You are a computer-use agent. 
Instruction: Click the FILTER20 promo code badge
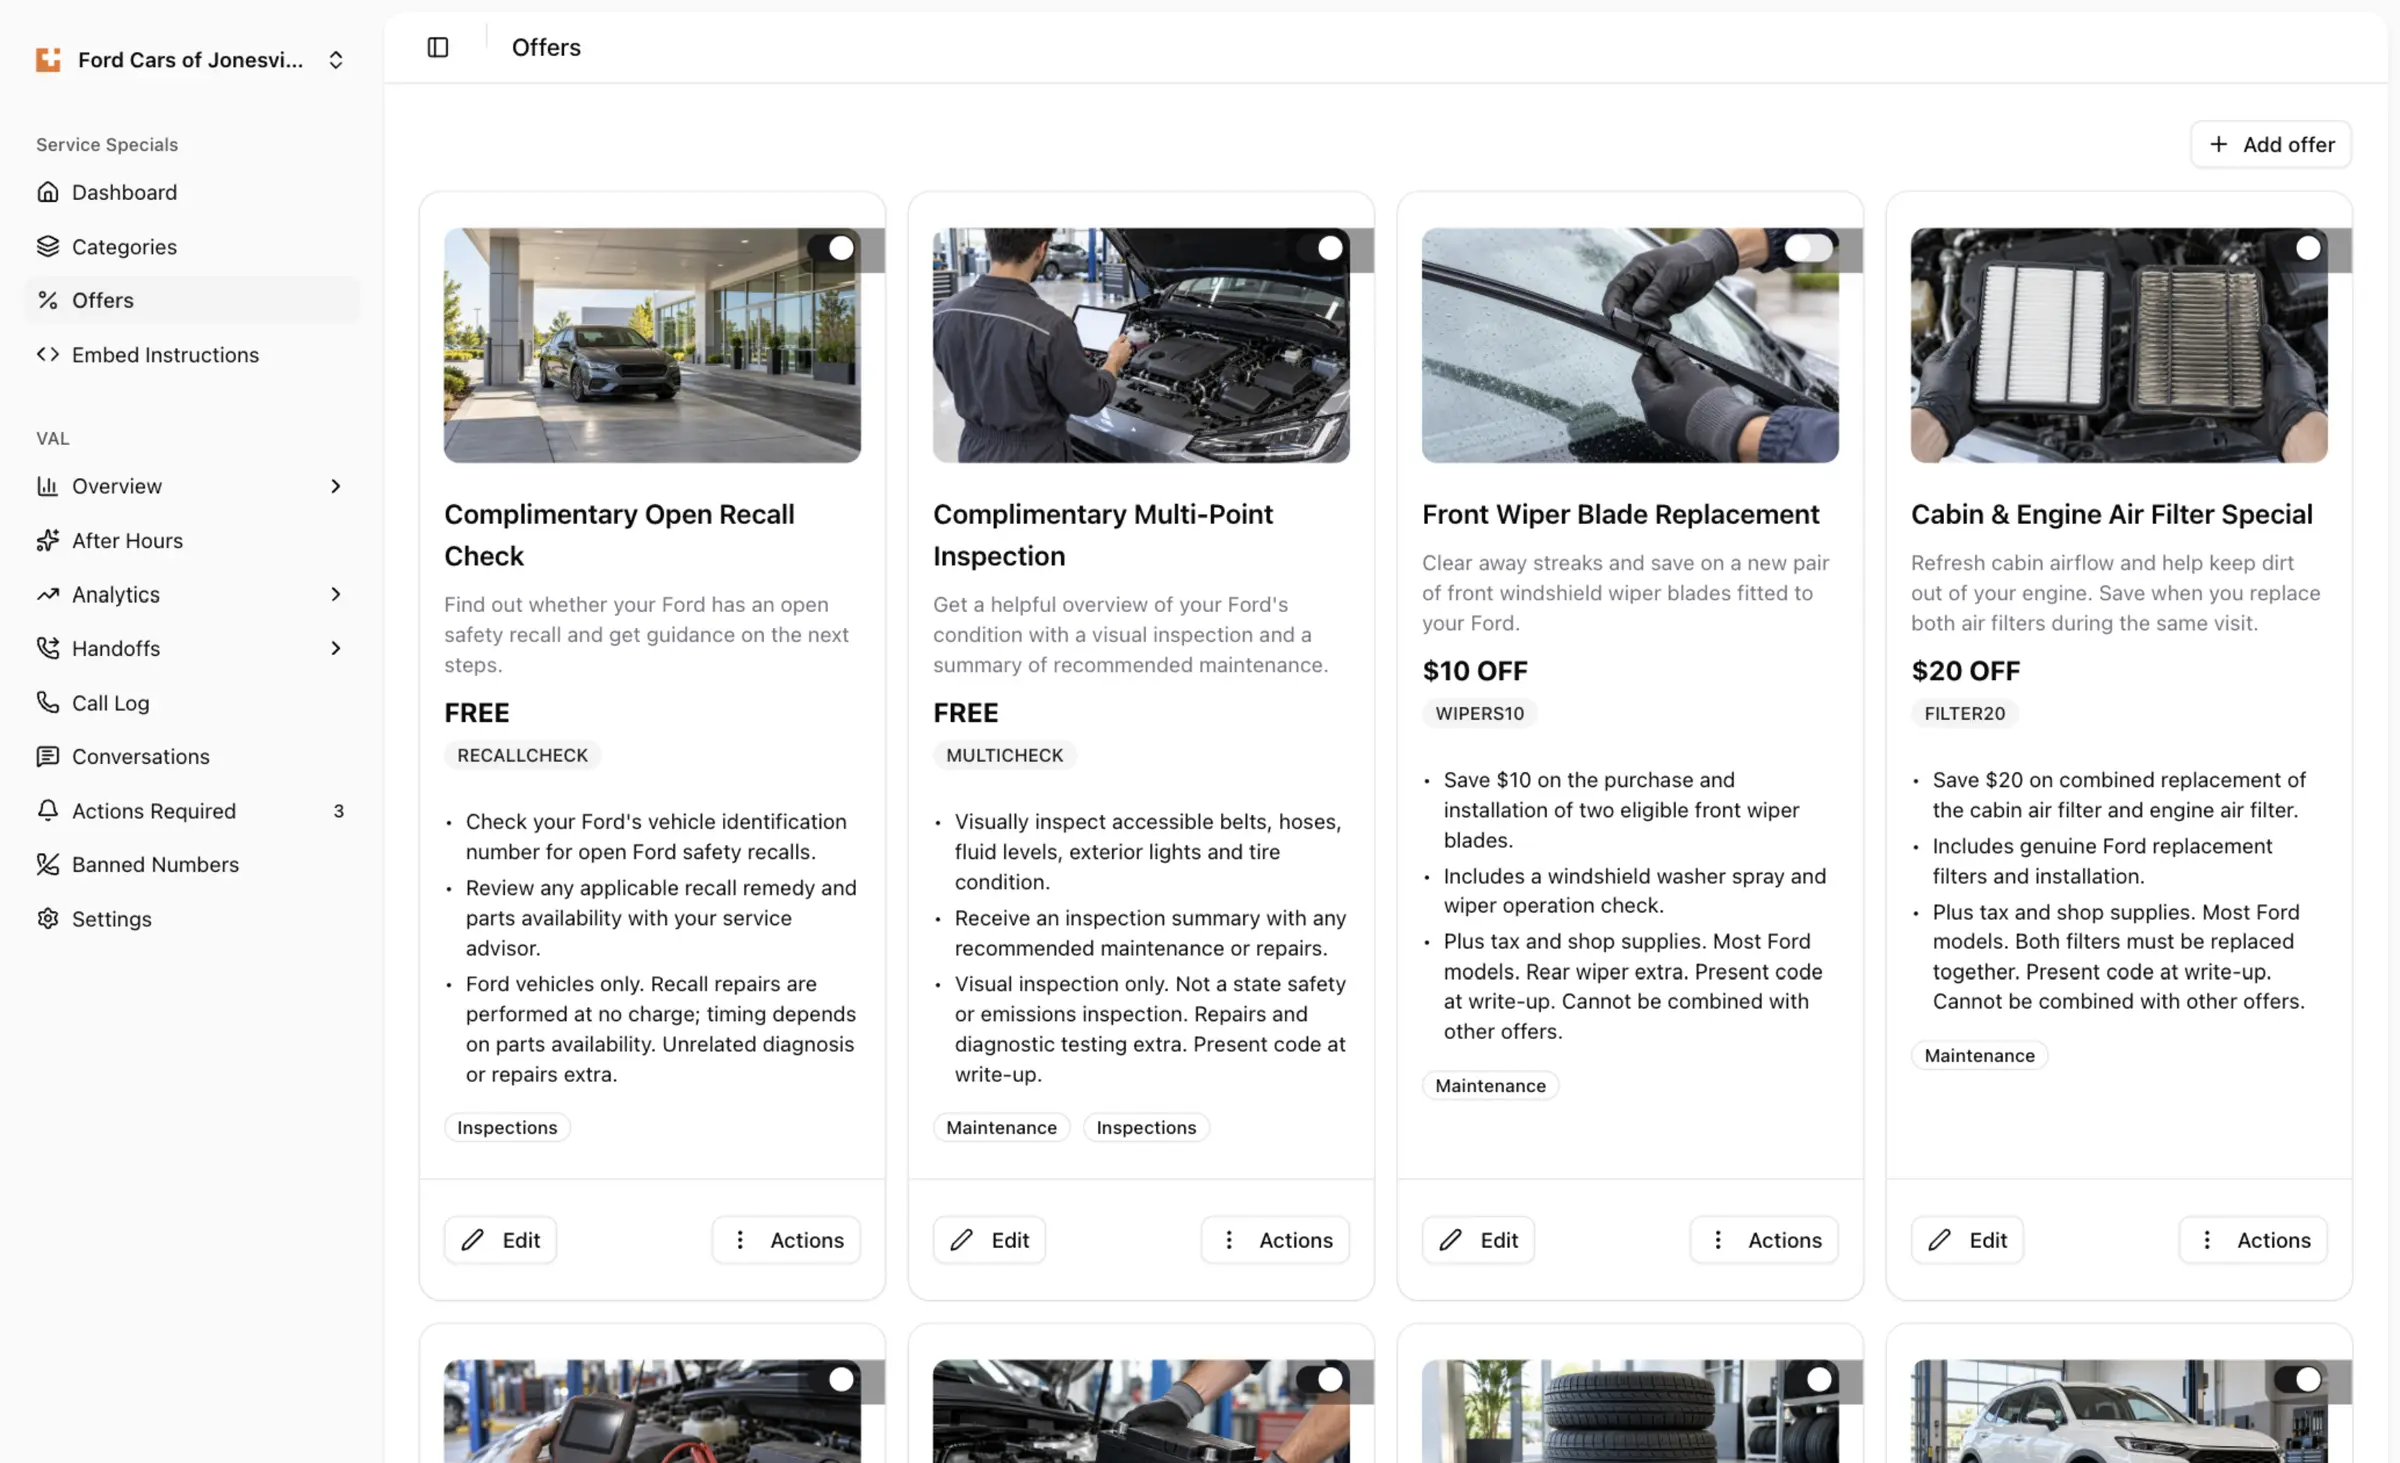(1964, 713)
